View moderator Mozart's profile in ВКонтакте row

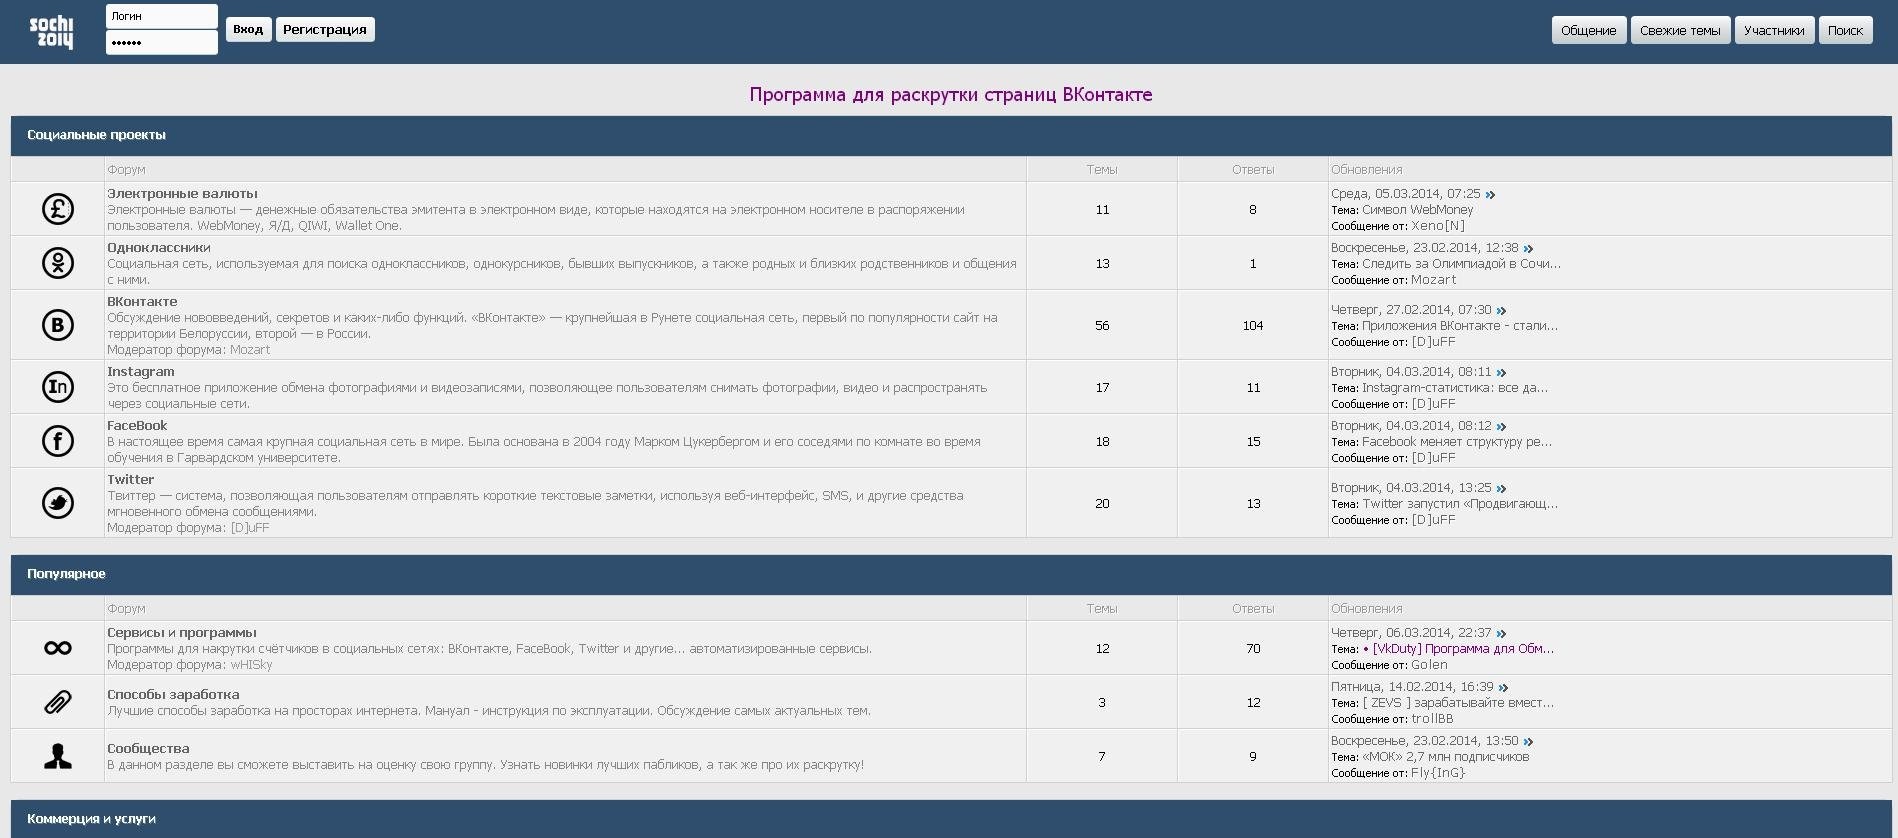coord(250,350)
